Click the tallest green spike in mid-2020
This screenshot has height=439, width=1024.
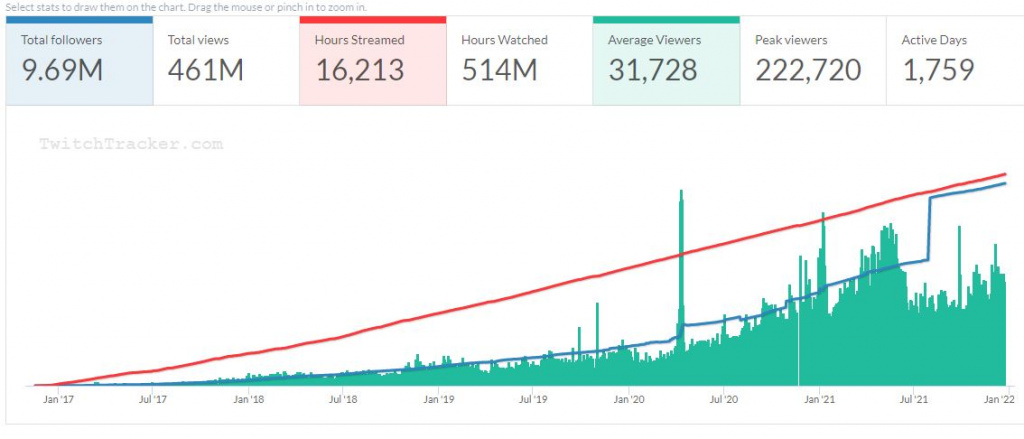pyautogui.click(x=681, y=287)
